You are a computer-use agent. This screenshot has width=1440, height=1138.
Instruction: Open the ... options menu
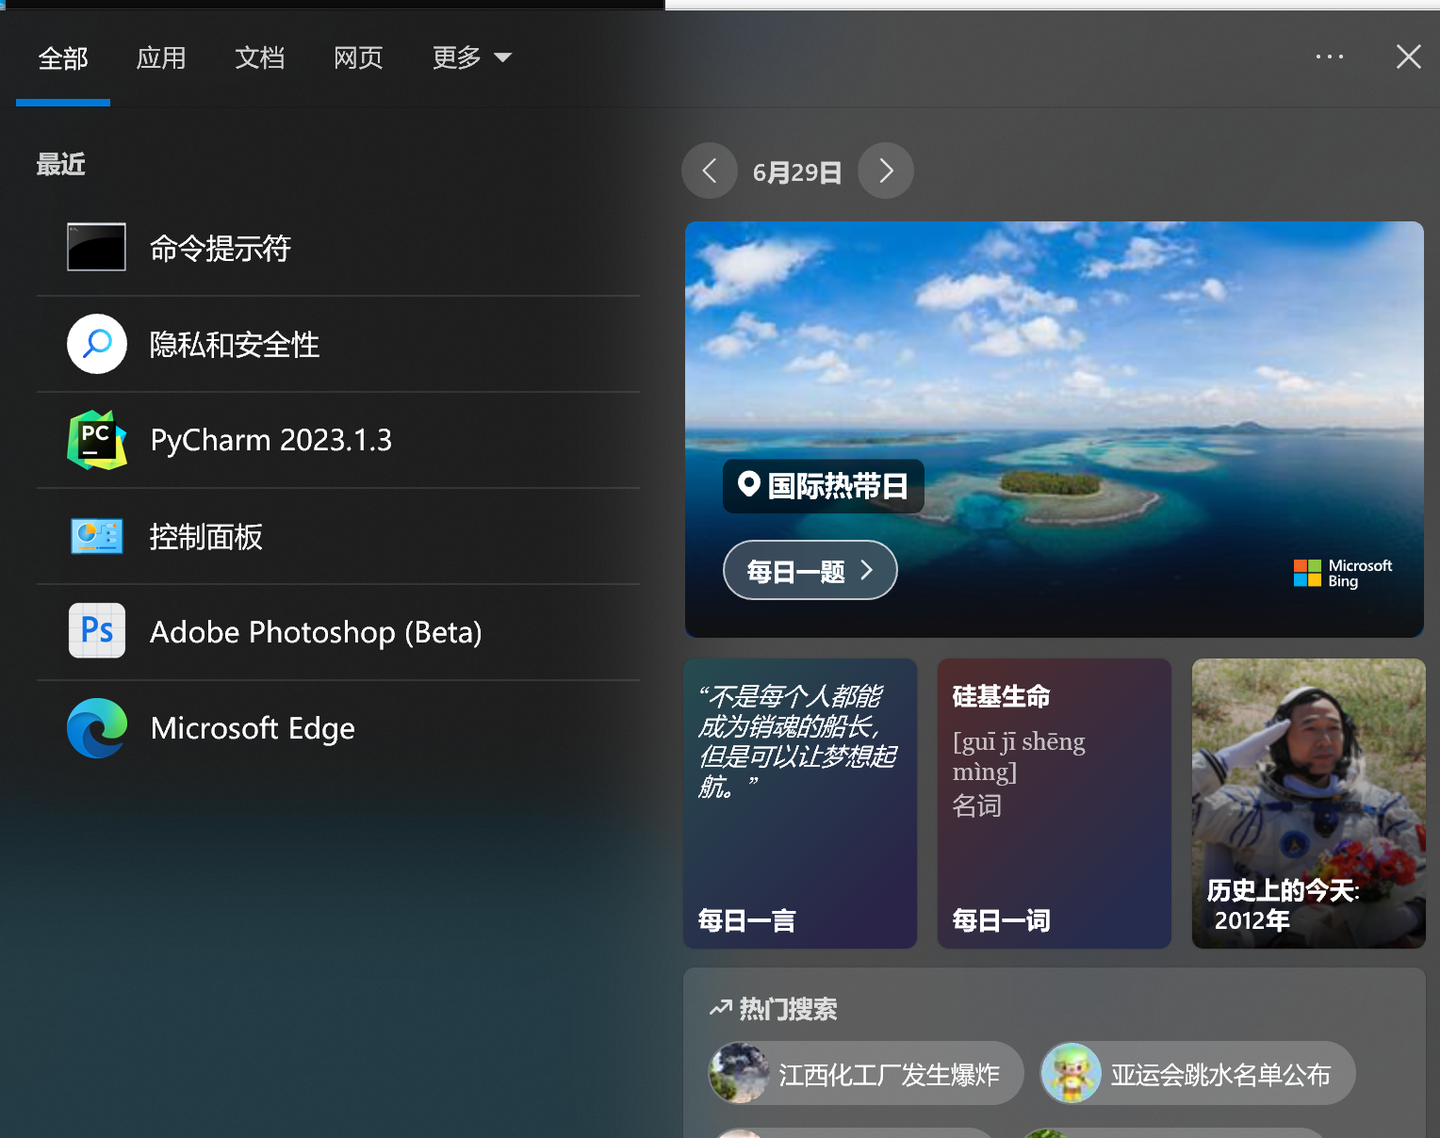click(x=1329, y=57)
